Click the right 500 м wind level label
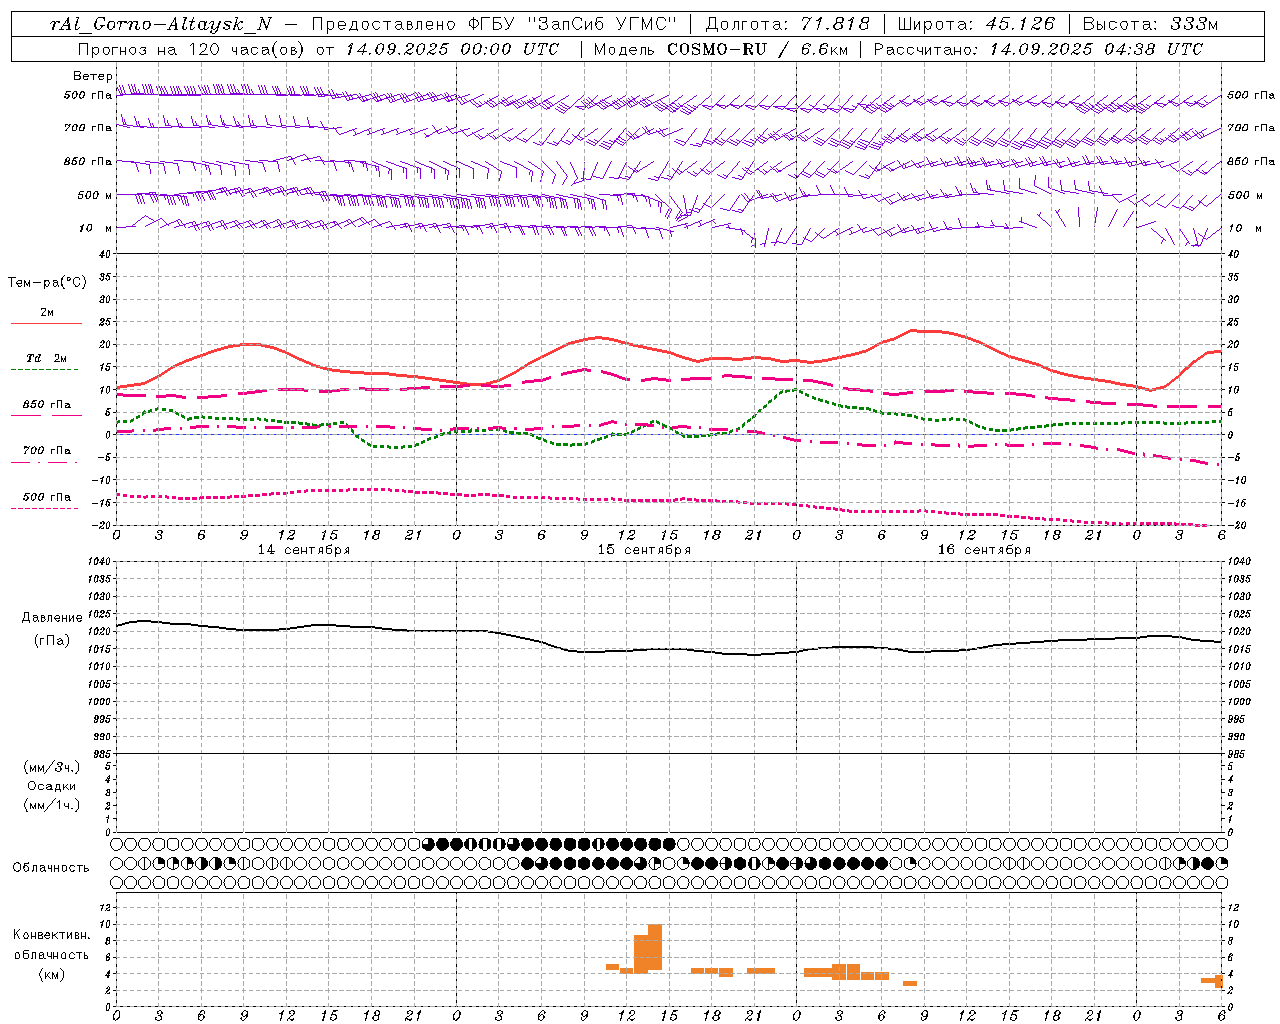Screen dimensions: 1280x1024 (1244, 195)
